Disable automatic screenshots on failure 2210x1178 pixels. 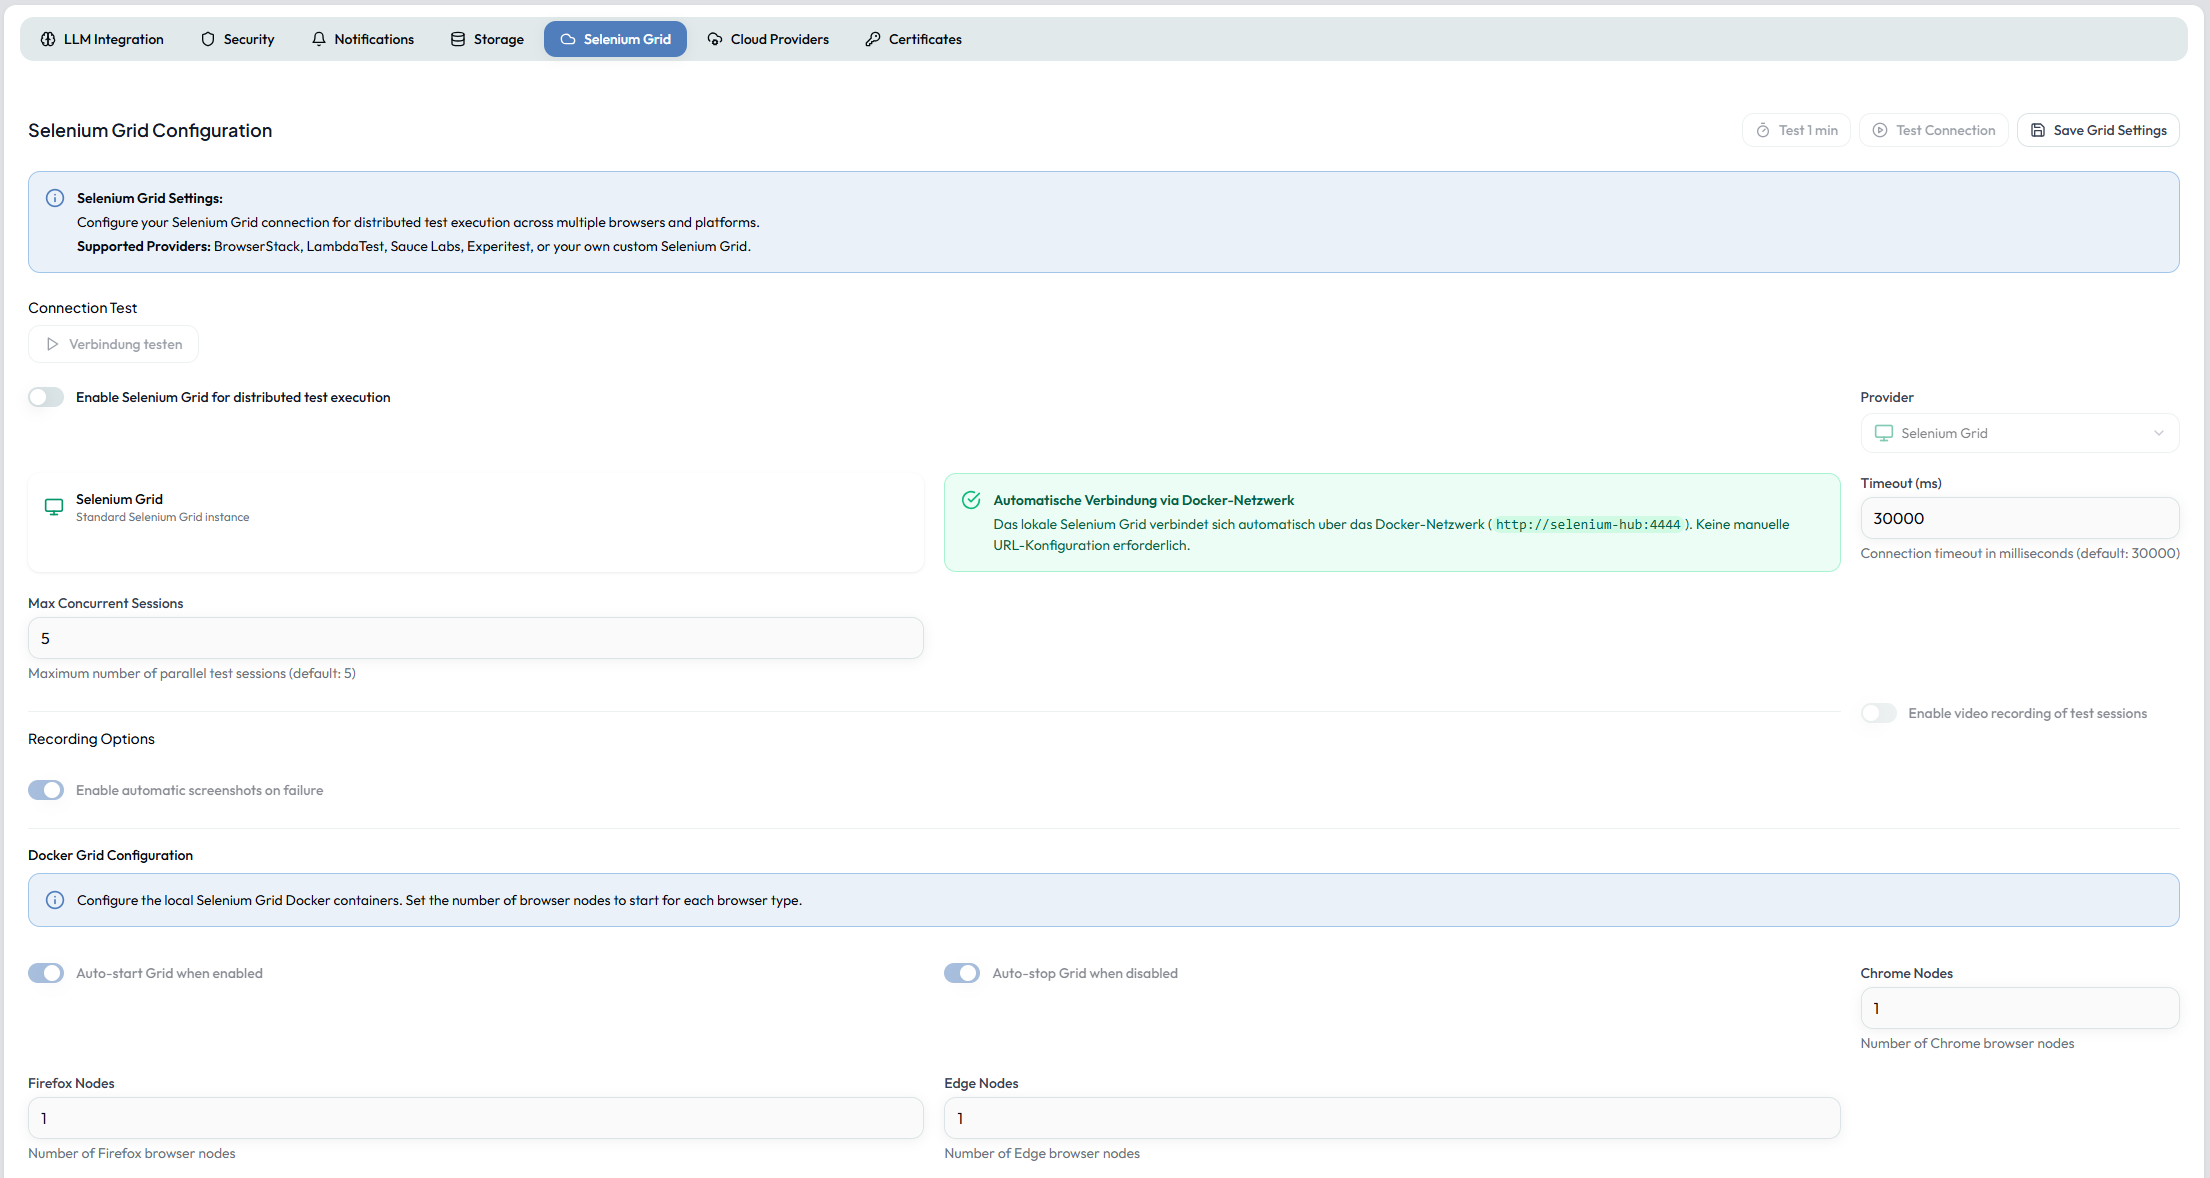point(46,790)
